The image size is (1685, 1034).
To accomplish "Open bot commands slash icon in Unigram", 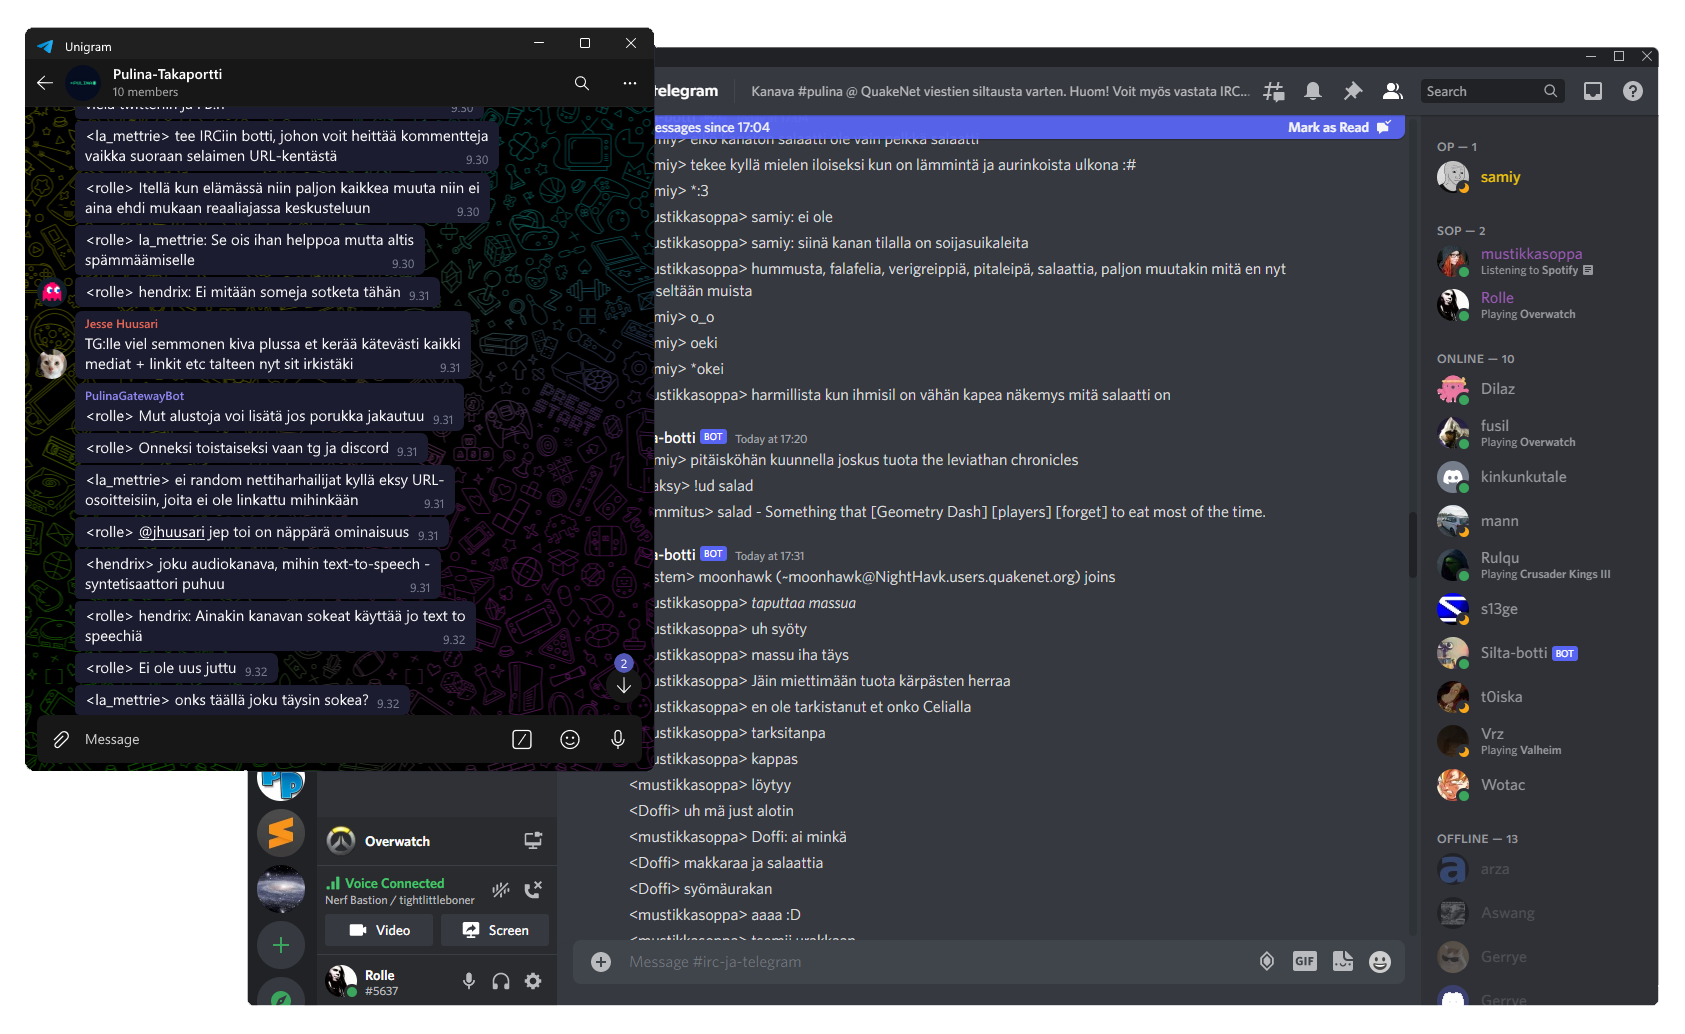I will (522, 740).
